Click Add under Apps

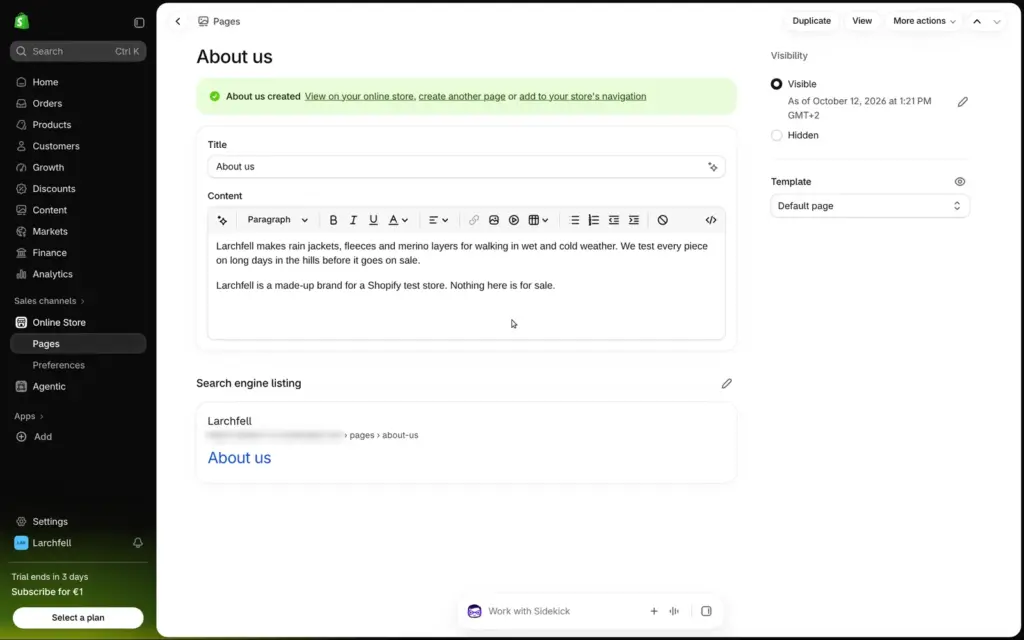(78, 437)
